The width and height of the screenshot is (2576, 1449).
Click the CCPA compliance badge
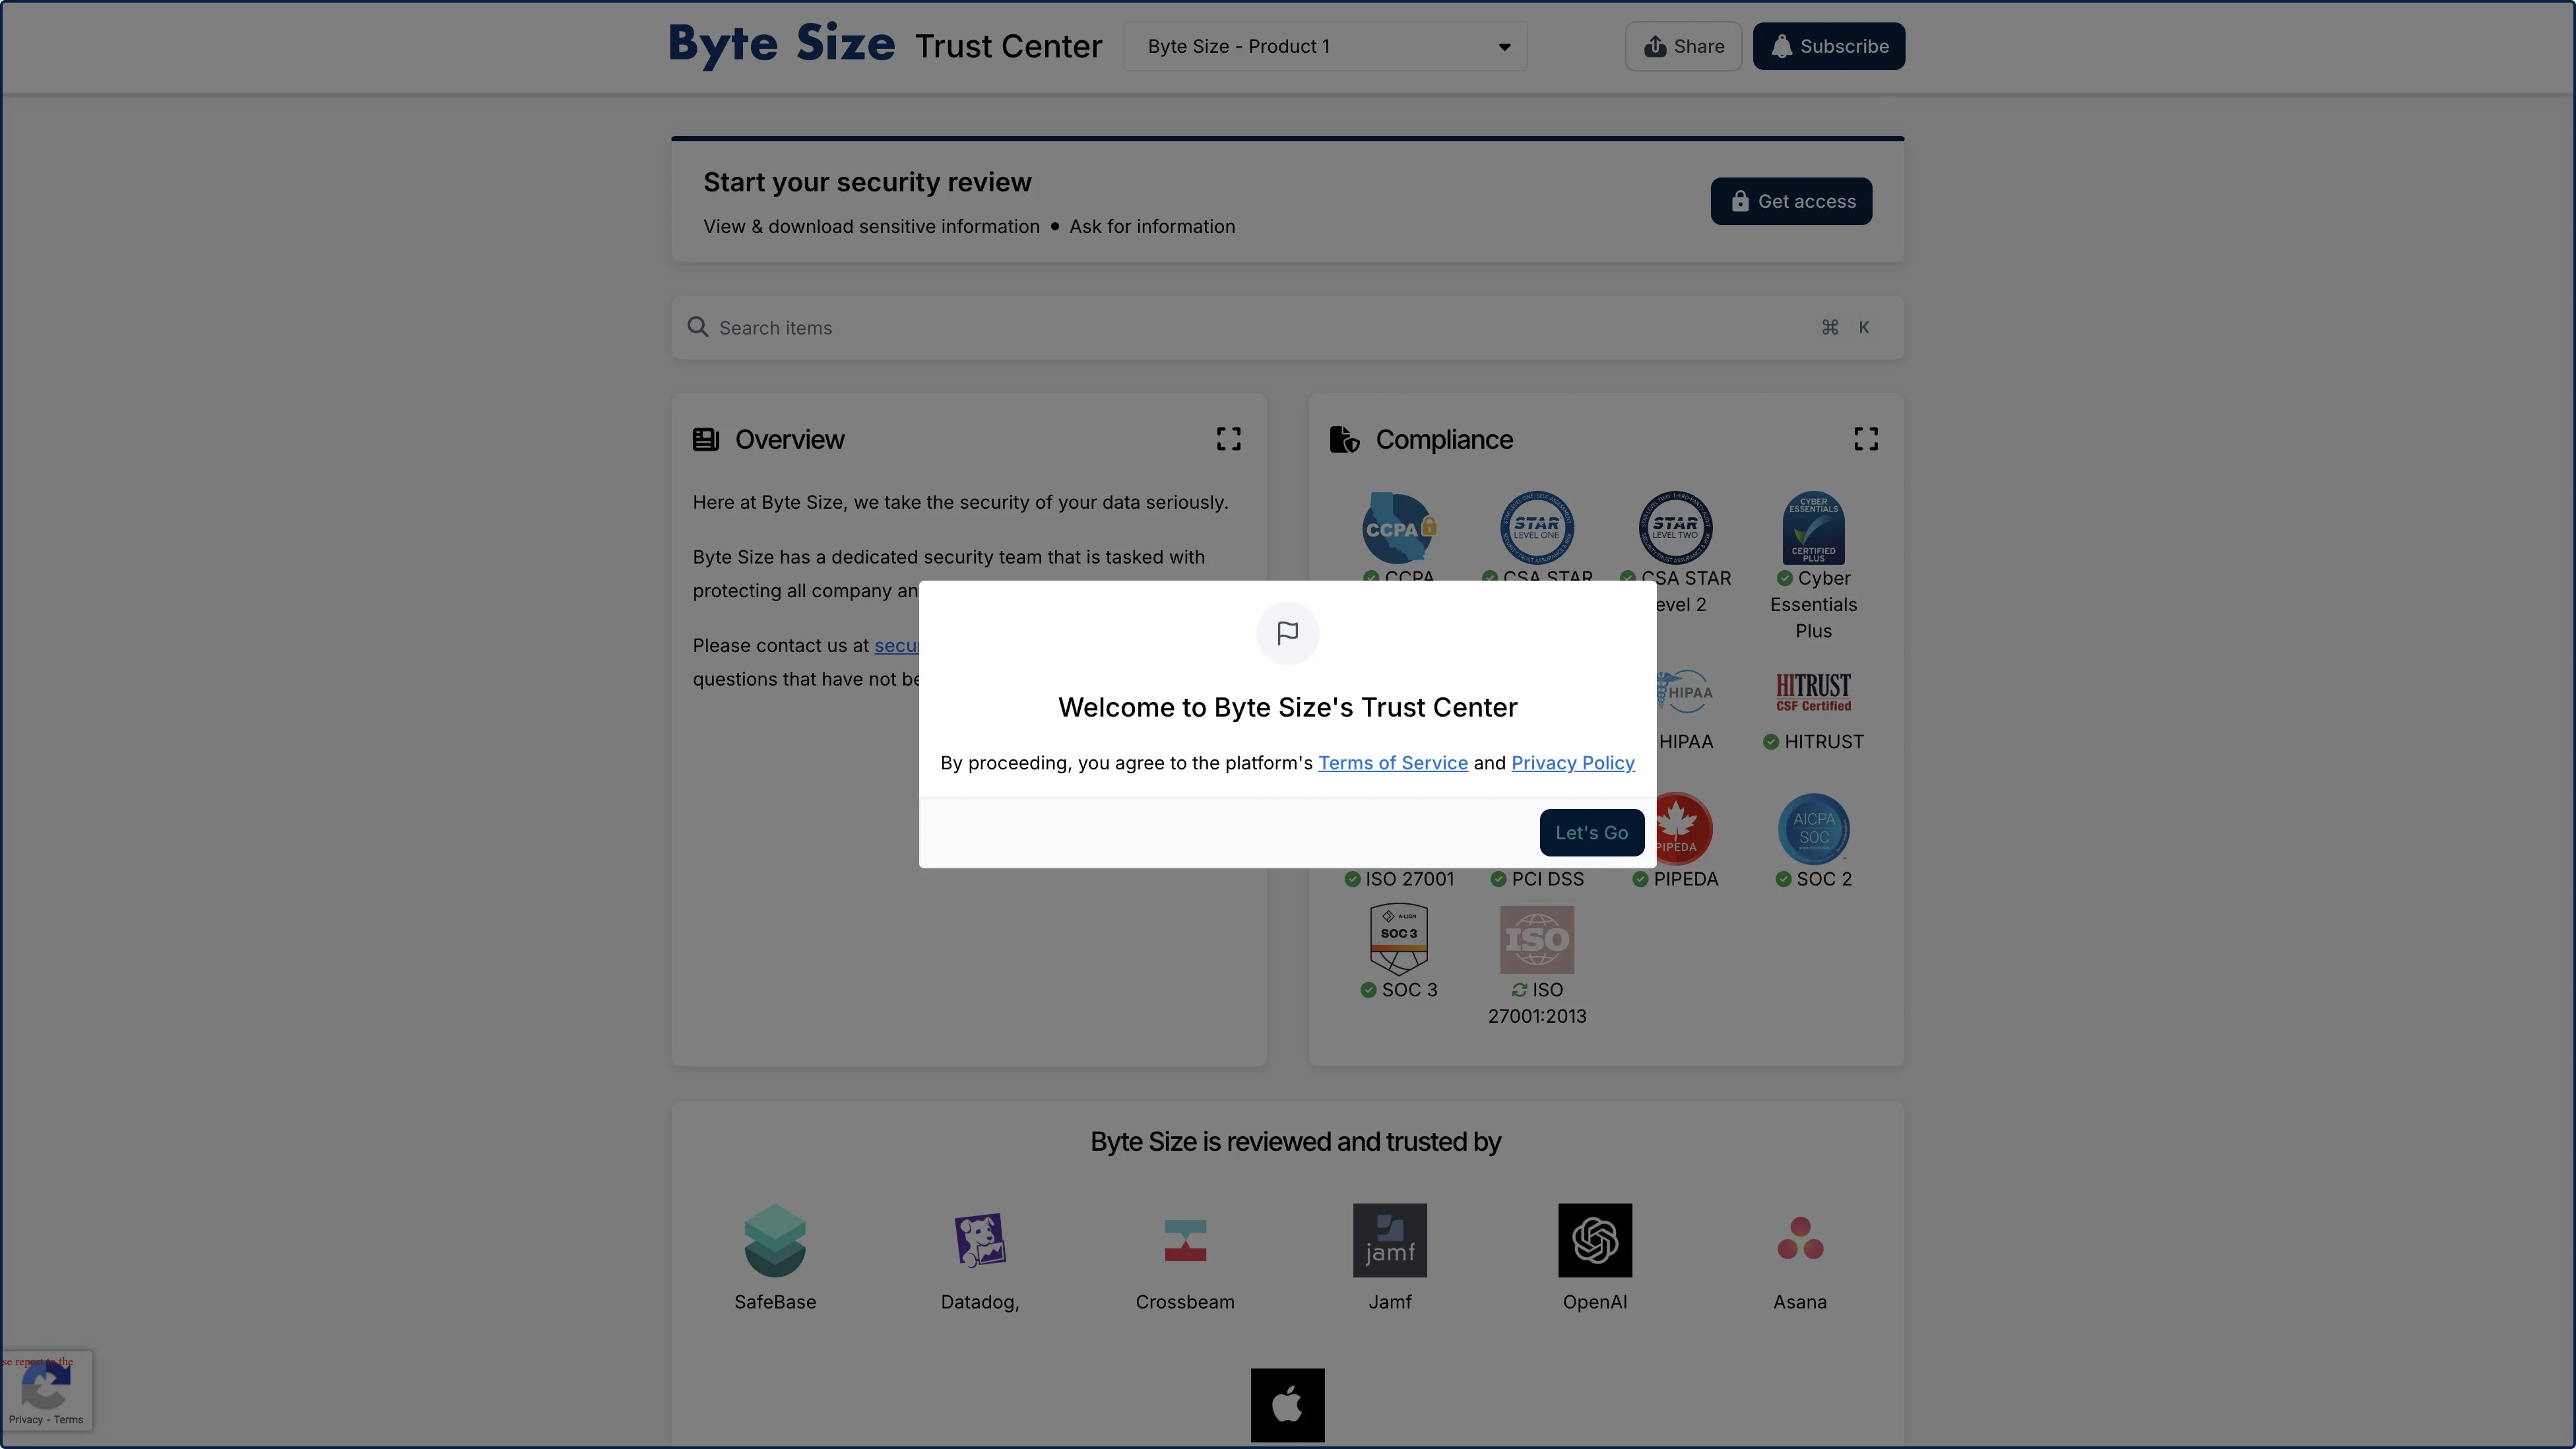pos(1398,528)
